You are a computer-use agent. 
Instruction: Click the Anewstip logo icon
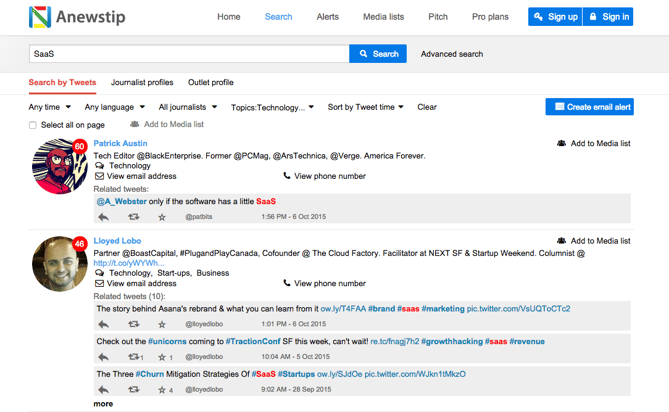(x=40, y=17)
